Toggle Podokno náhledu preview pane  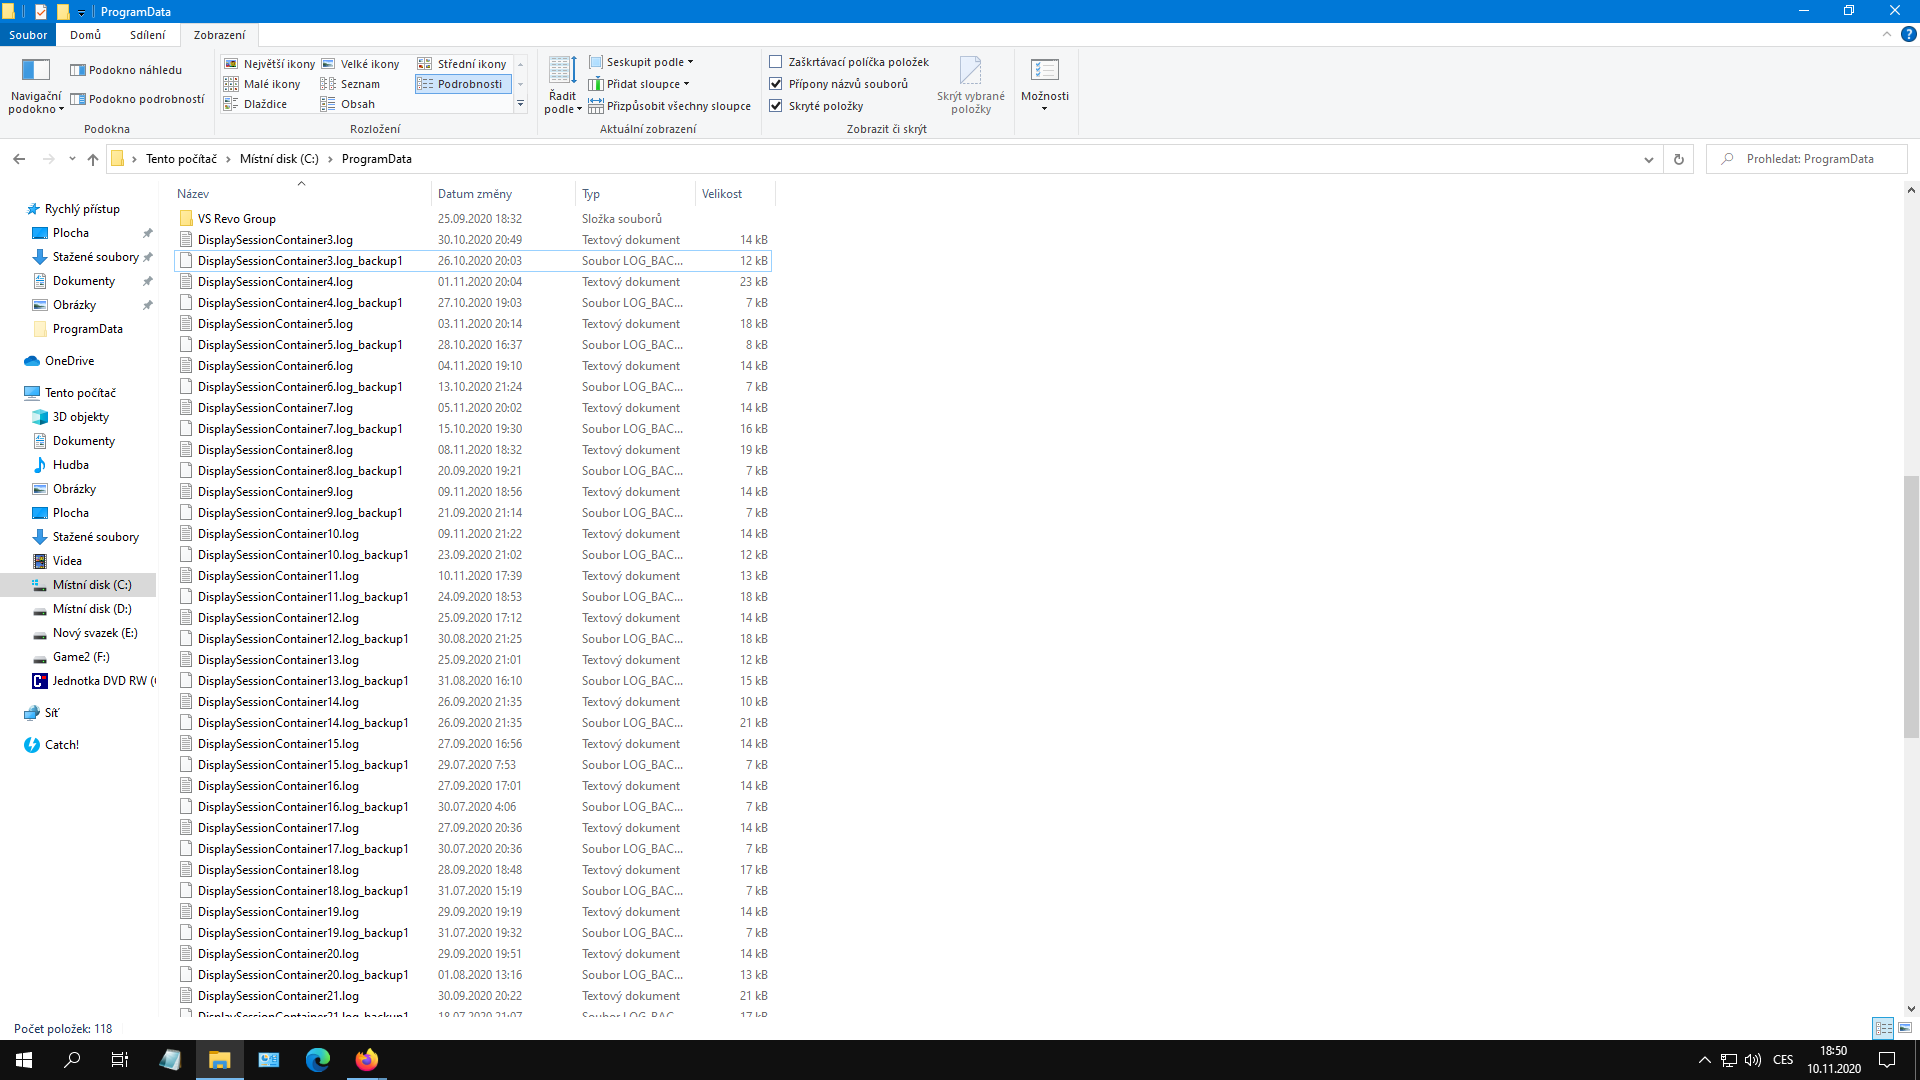pos(126,70)
